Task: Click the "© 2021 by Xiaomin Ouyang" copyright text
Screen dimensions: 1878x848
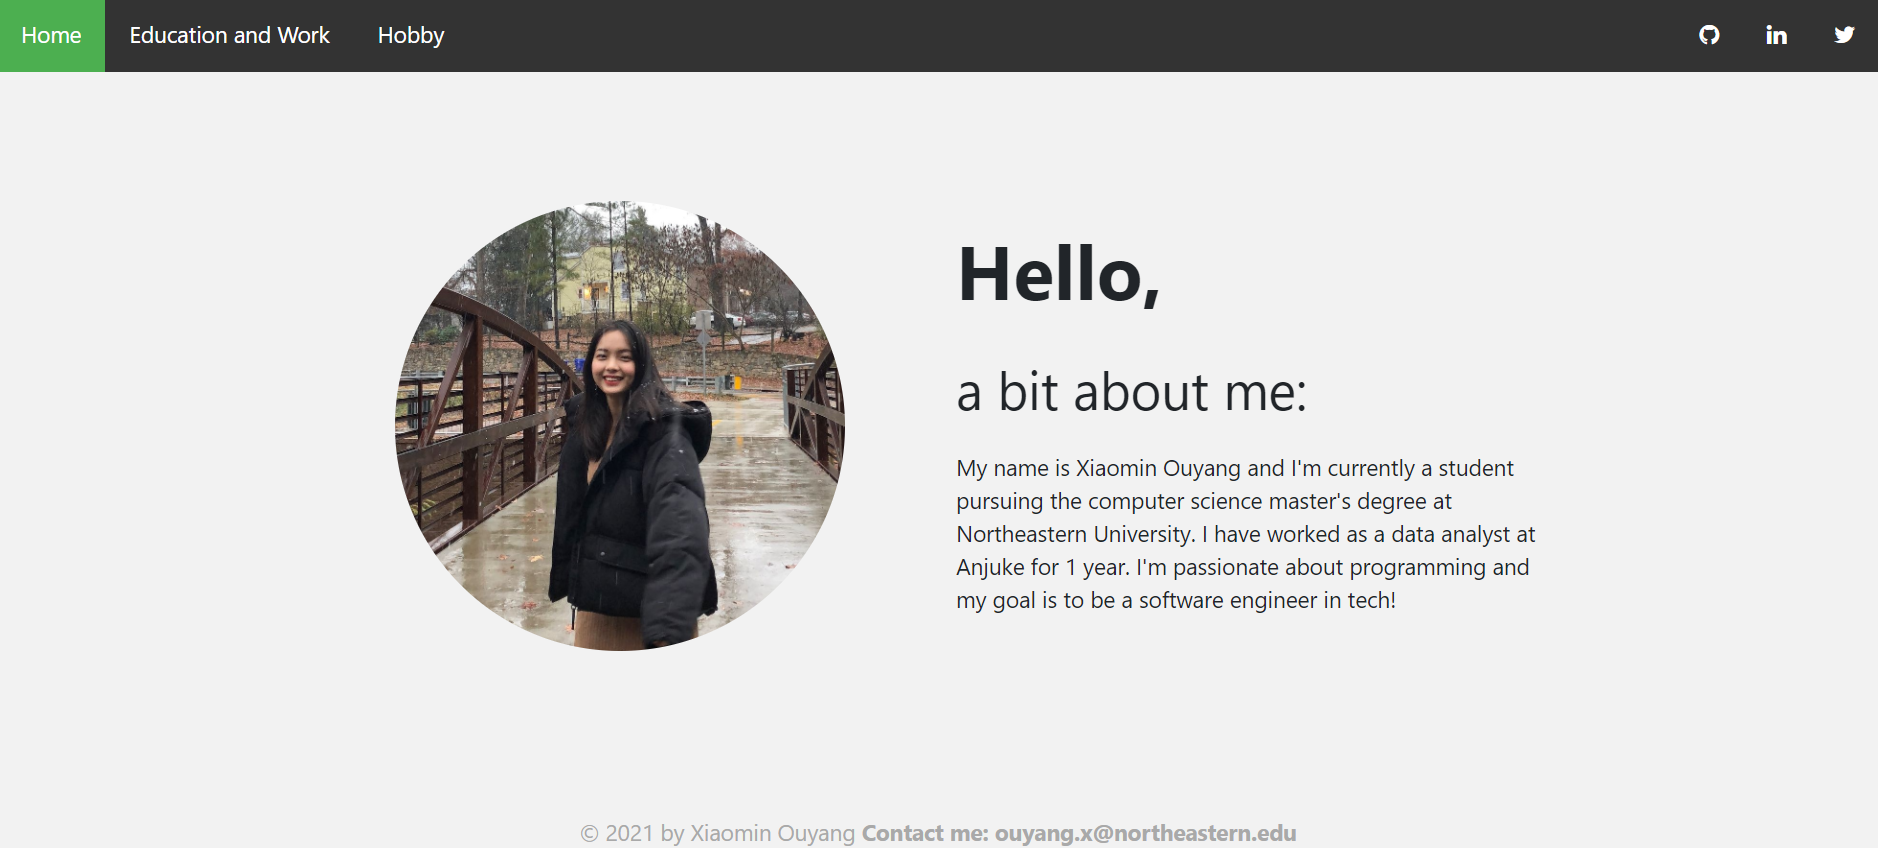Action: point(717,833)
